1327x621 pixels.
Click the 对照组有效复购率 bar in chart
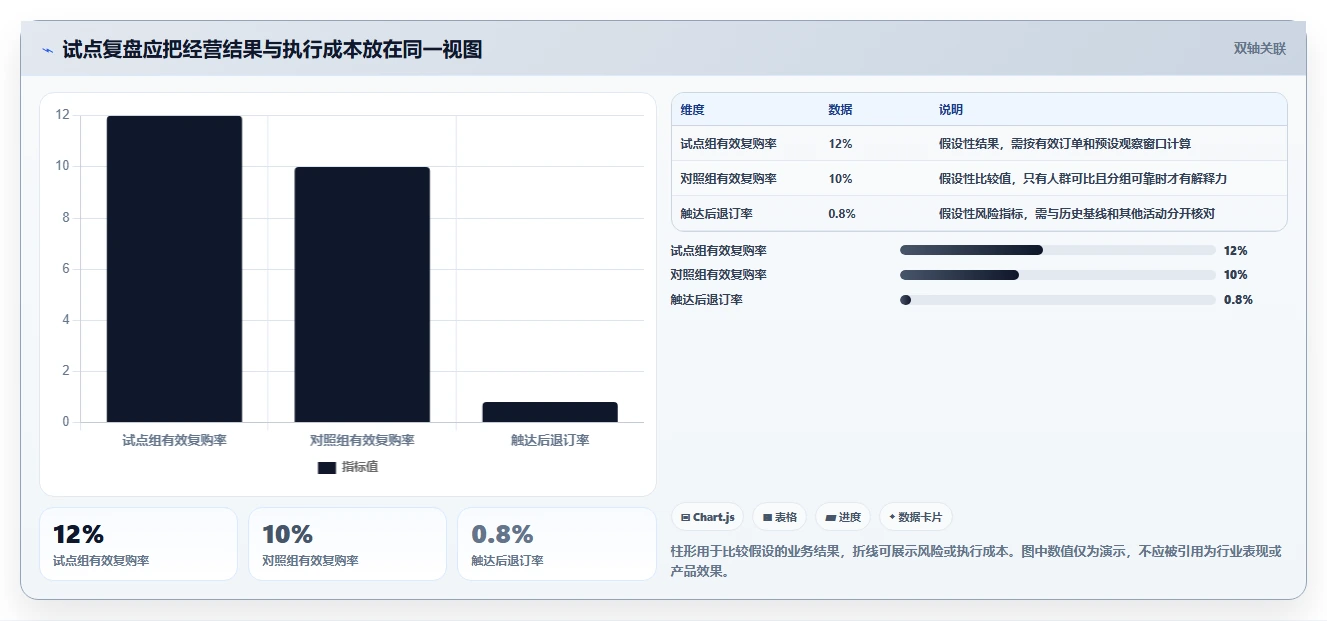[x=362, y=294]
